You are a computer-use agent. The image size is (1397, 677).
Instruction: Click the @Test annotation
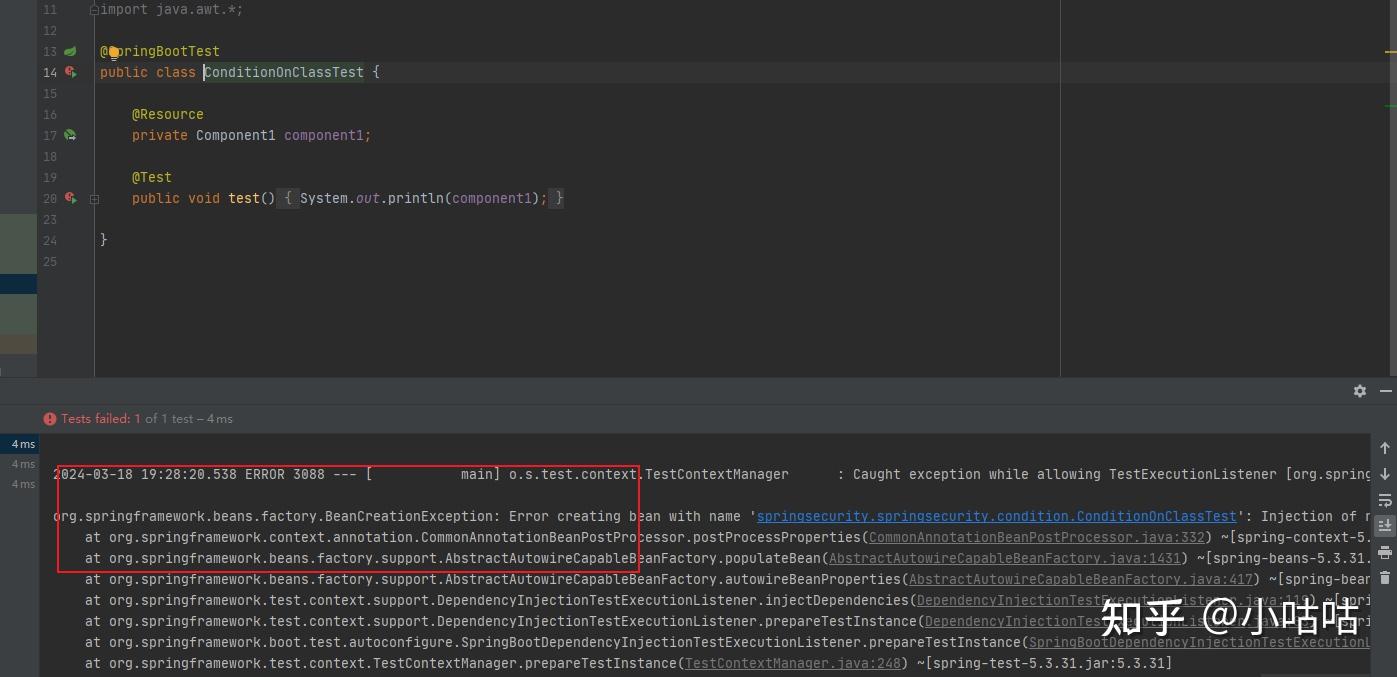(x=152, y=177)
